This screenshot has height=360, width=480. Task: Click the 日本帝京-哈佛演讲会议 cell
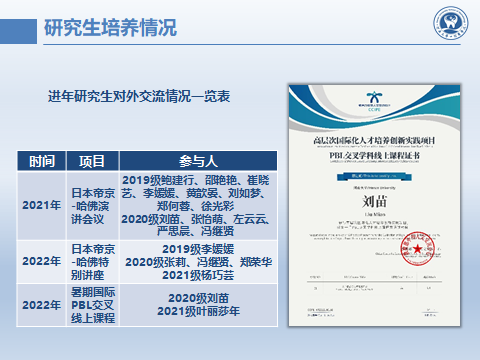point(92,205)
